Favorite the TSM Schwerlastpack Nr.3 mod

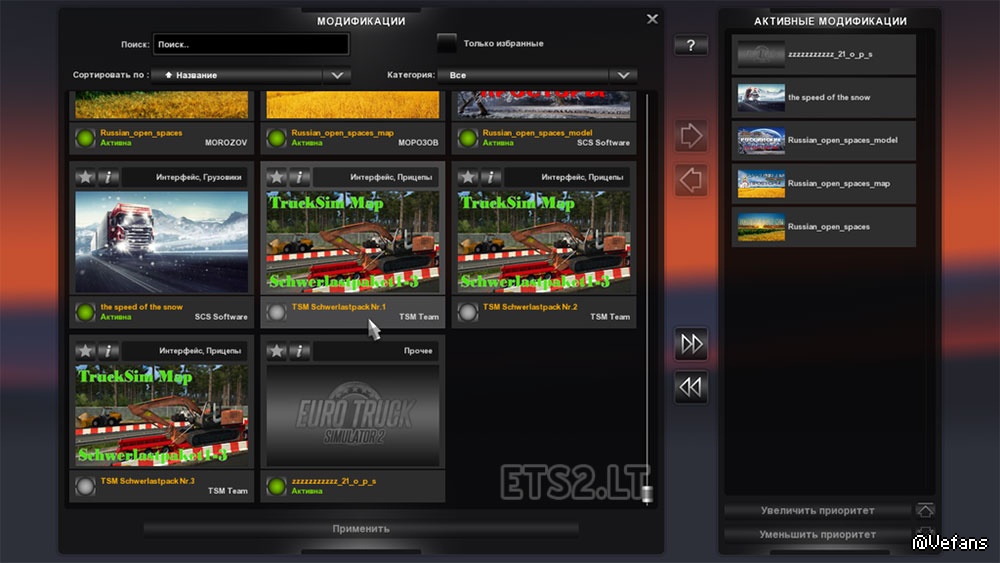click(x=85, y=351)
